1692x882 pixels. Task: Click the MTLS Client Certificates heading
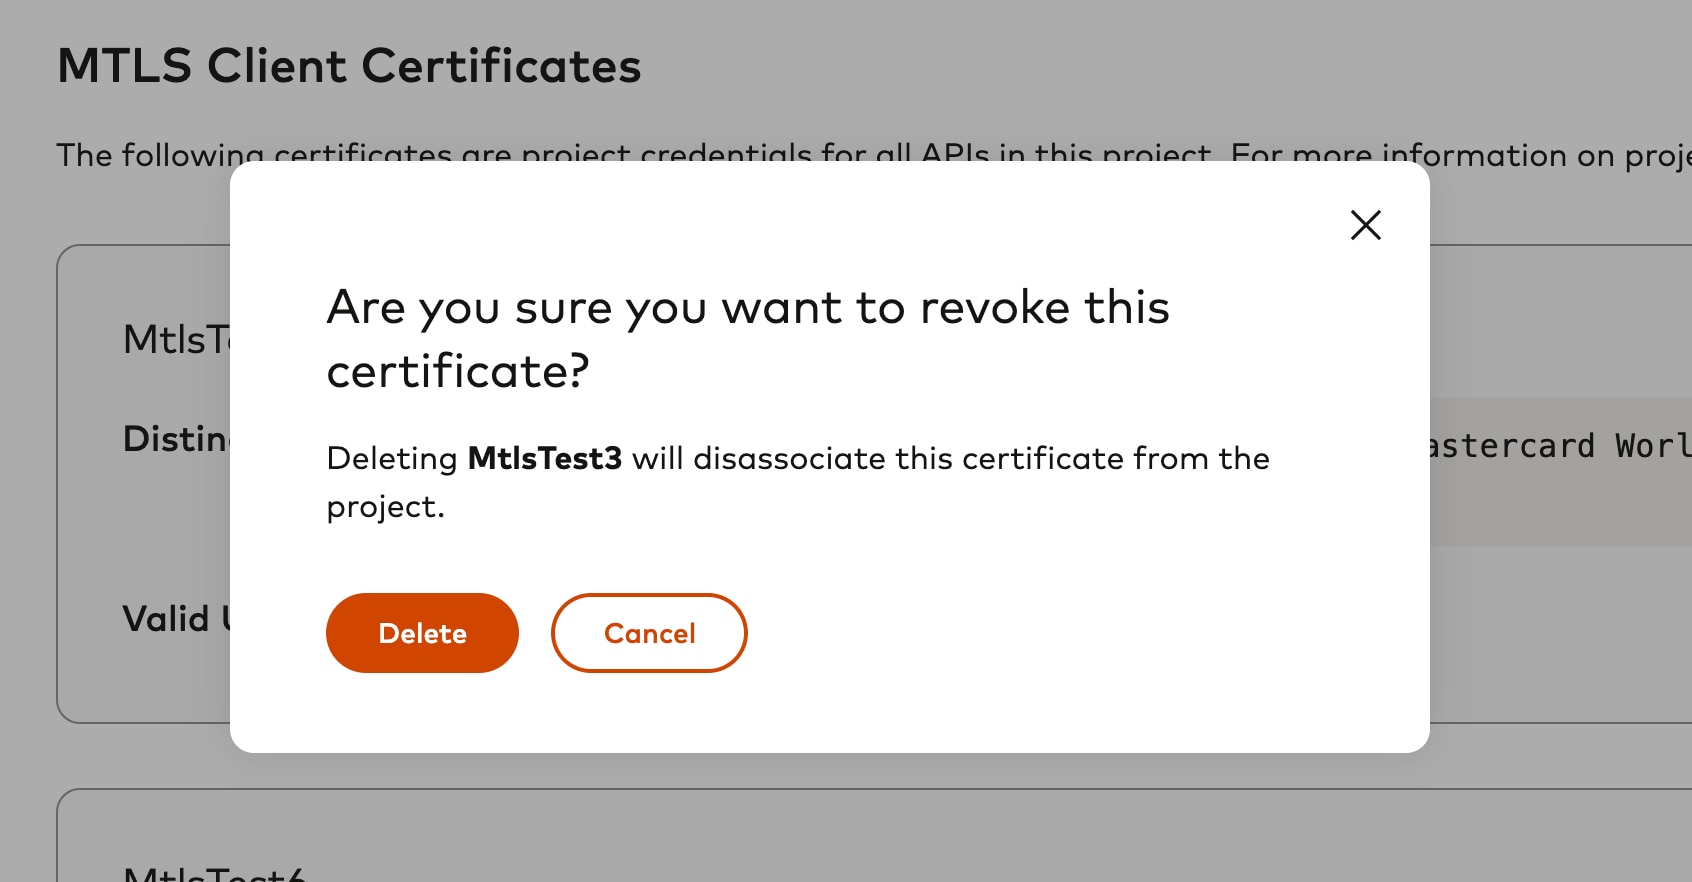350,65
